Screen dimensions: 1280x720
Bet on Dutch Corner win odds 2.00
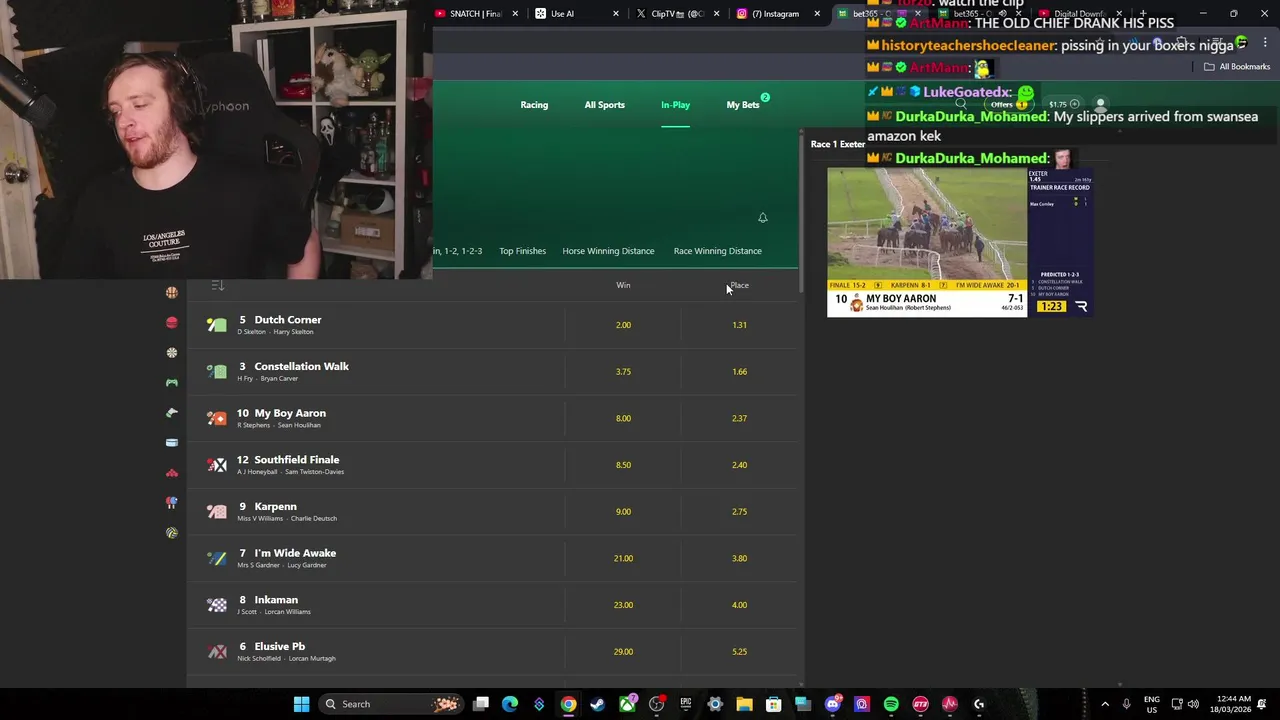coord(623,325)
